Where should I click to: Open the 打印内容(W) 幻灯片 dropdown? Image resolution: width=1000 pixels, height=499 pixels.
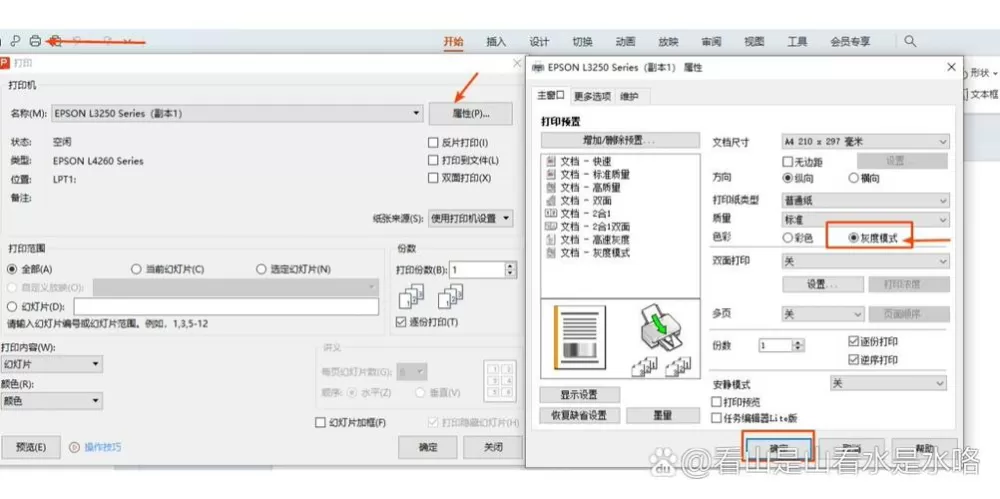(51, 364)
